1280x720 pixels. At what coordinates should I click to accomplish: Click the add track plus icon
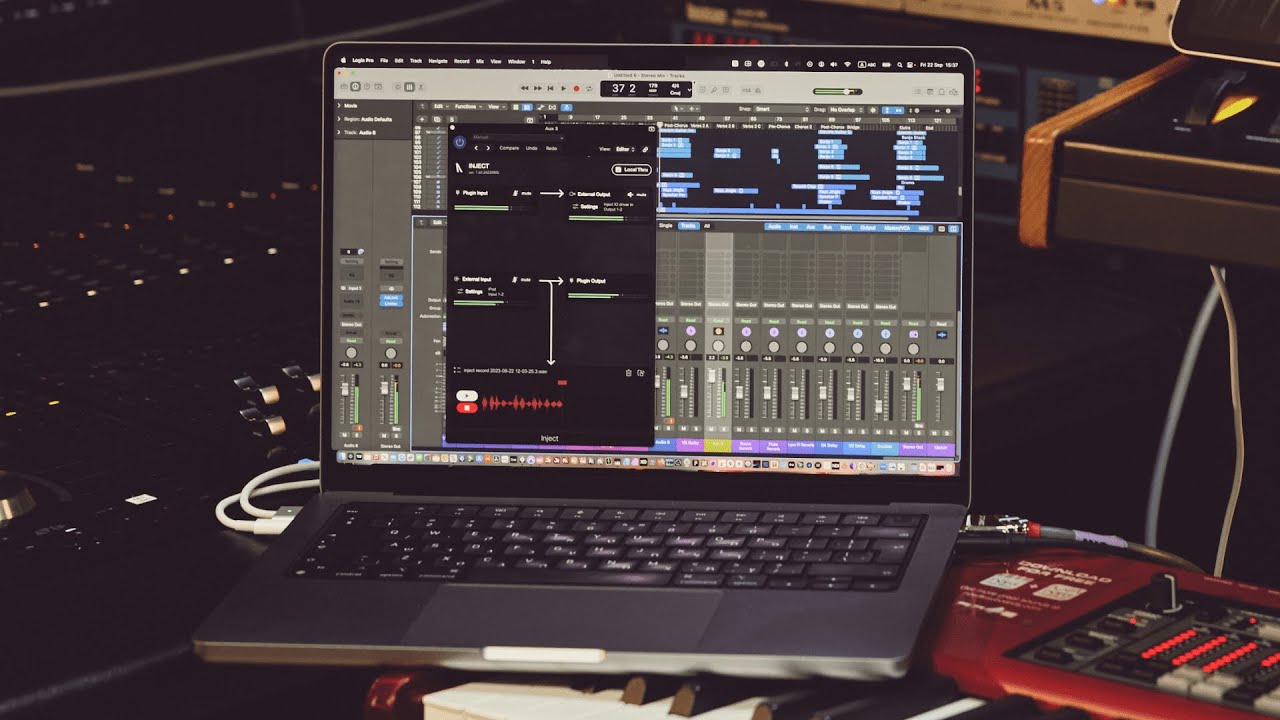click(x=421, y=119)
